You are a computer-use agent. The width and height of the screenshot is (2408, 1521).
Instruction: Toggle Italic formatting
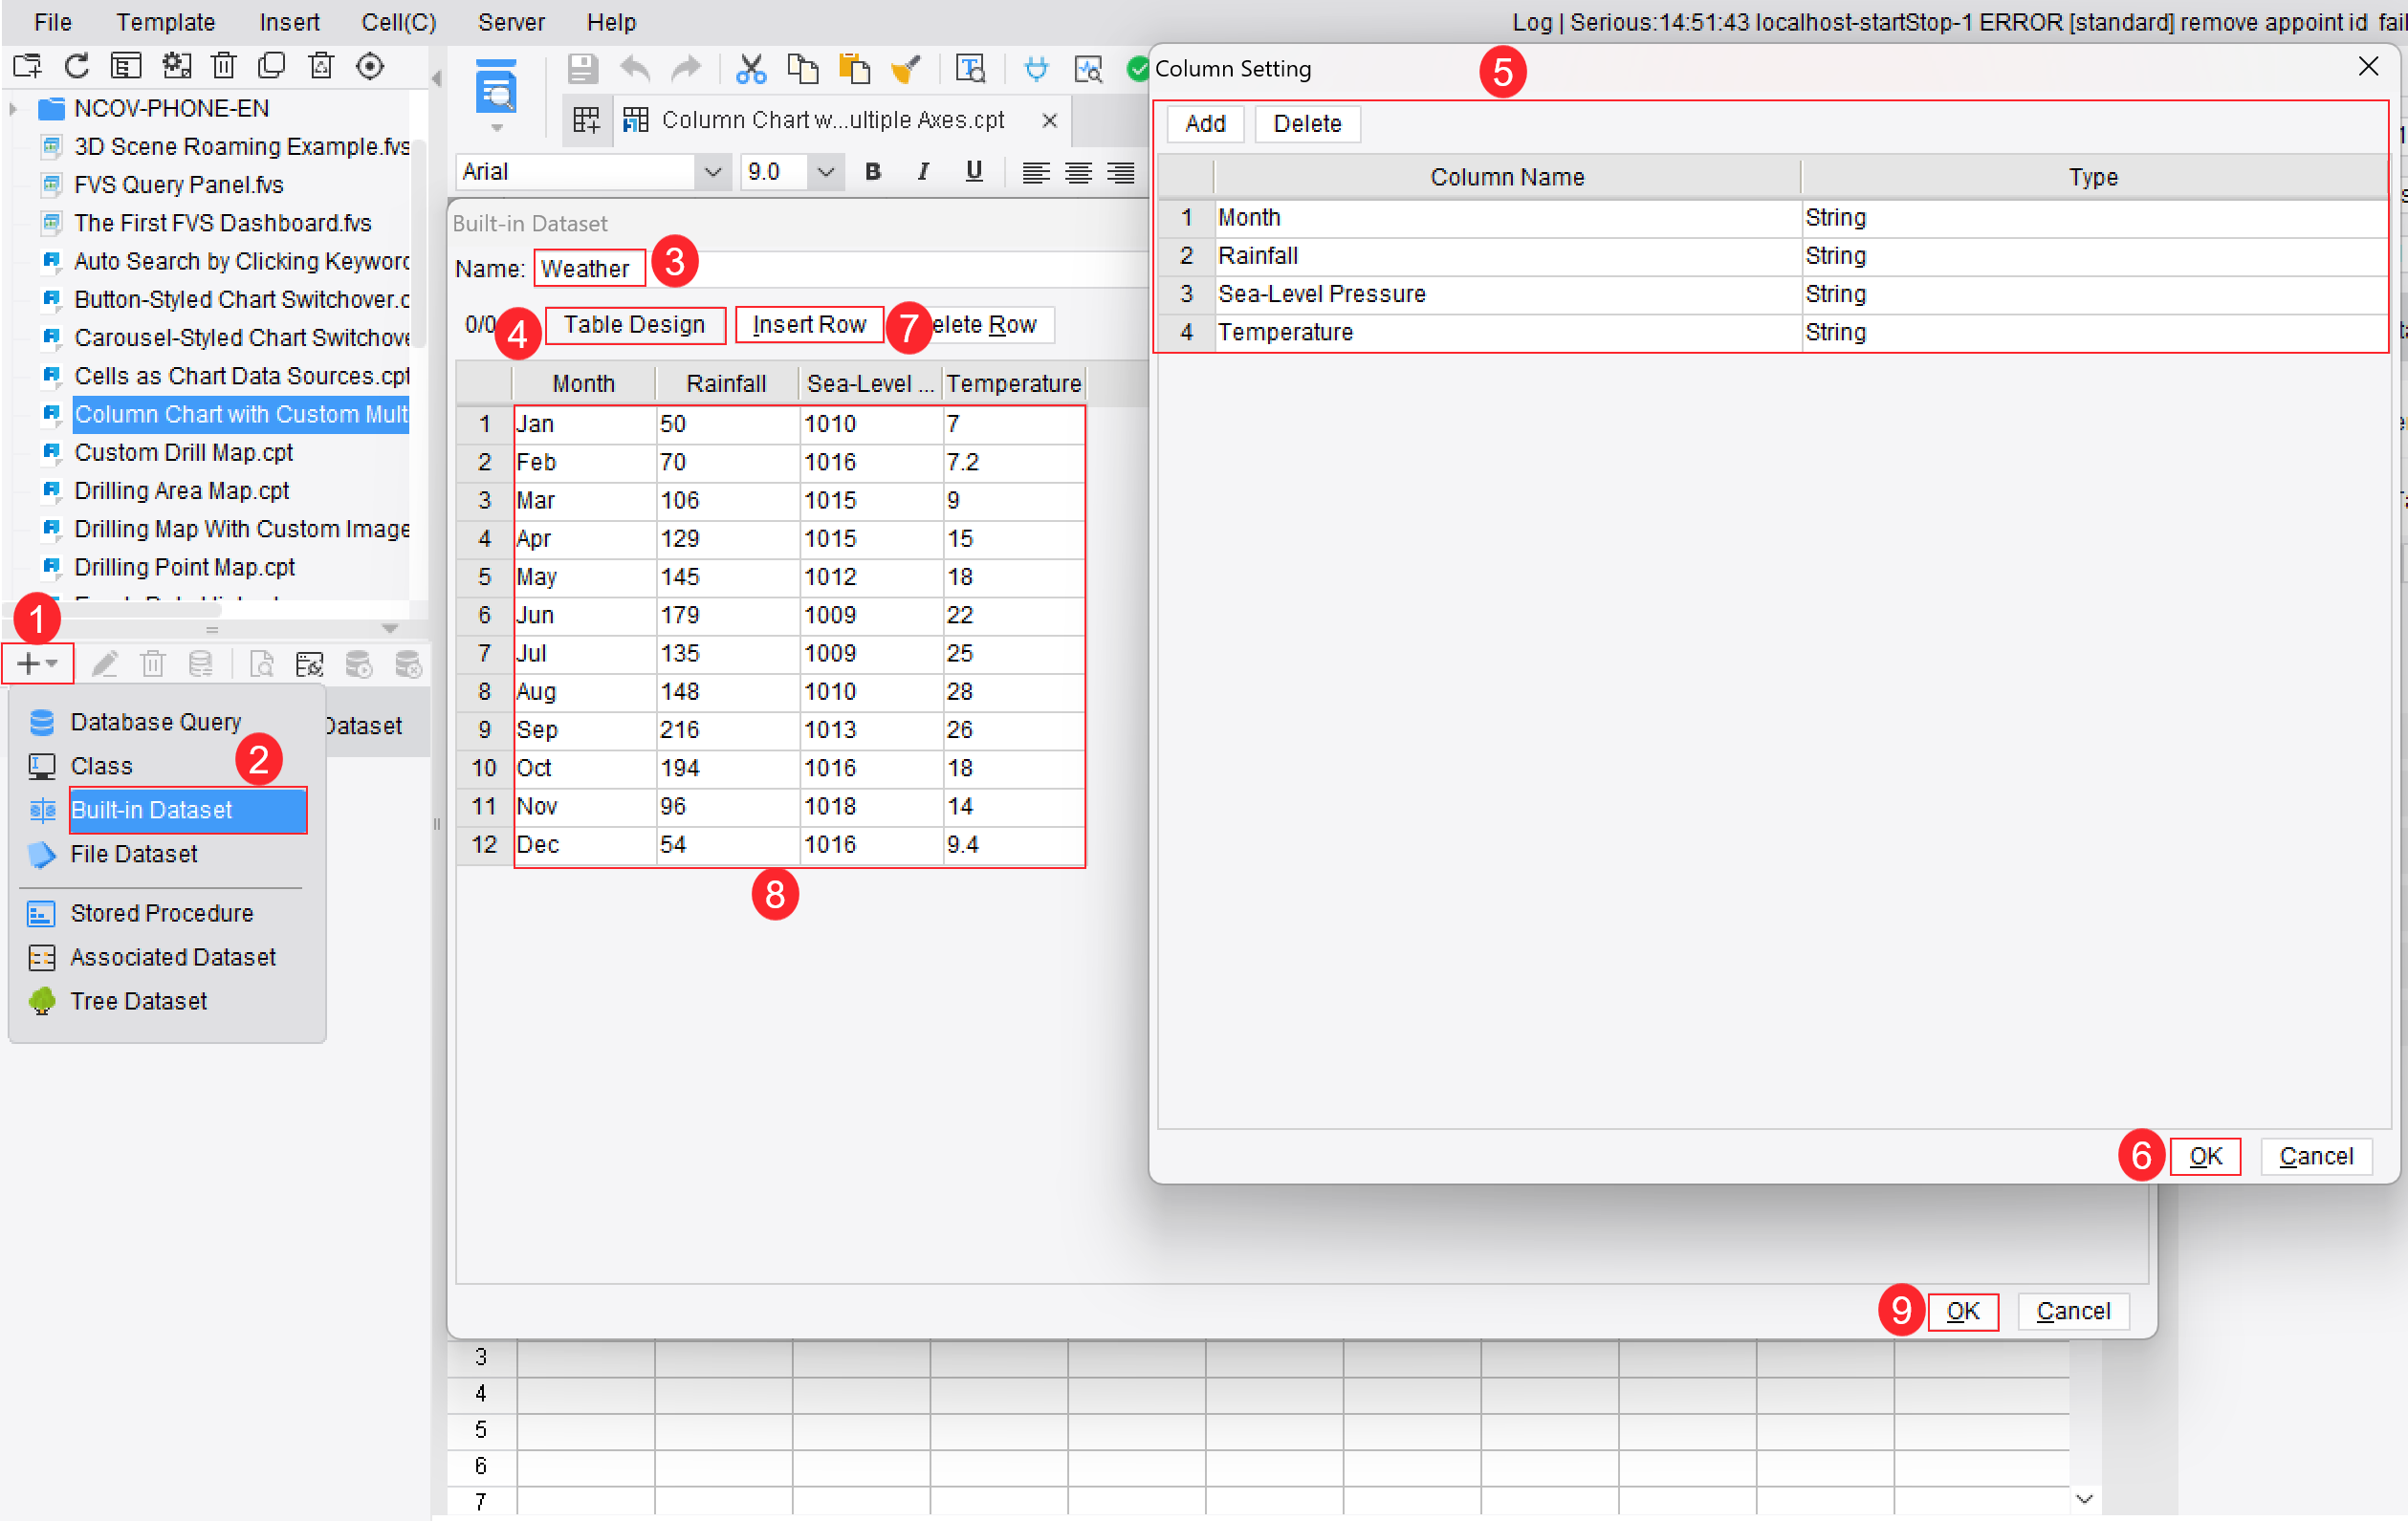923,172
